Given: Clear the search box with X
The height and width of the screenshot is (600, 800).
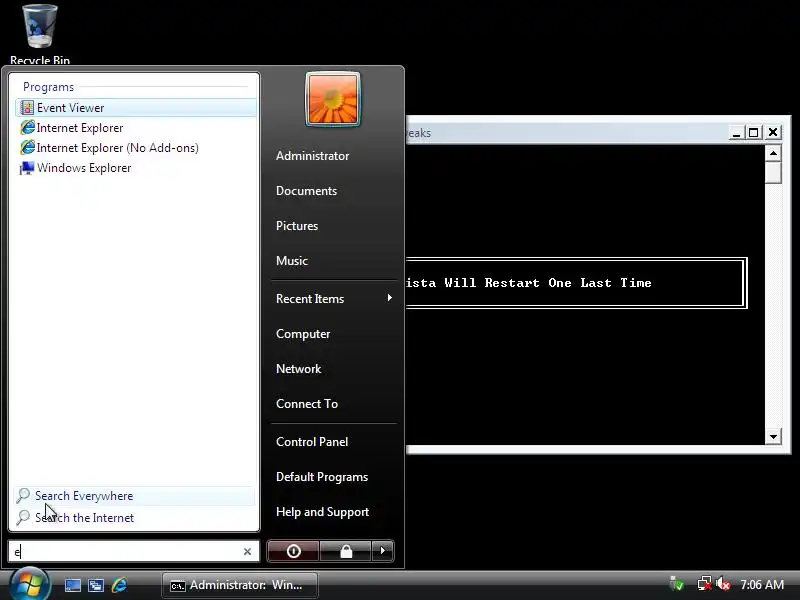Looking at the screenshot, I should coord(247,552).
